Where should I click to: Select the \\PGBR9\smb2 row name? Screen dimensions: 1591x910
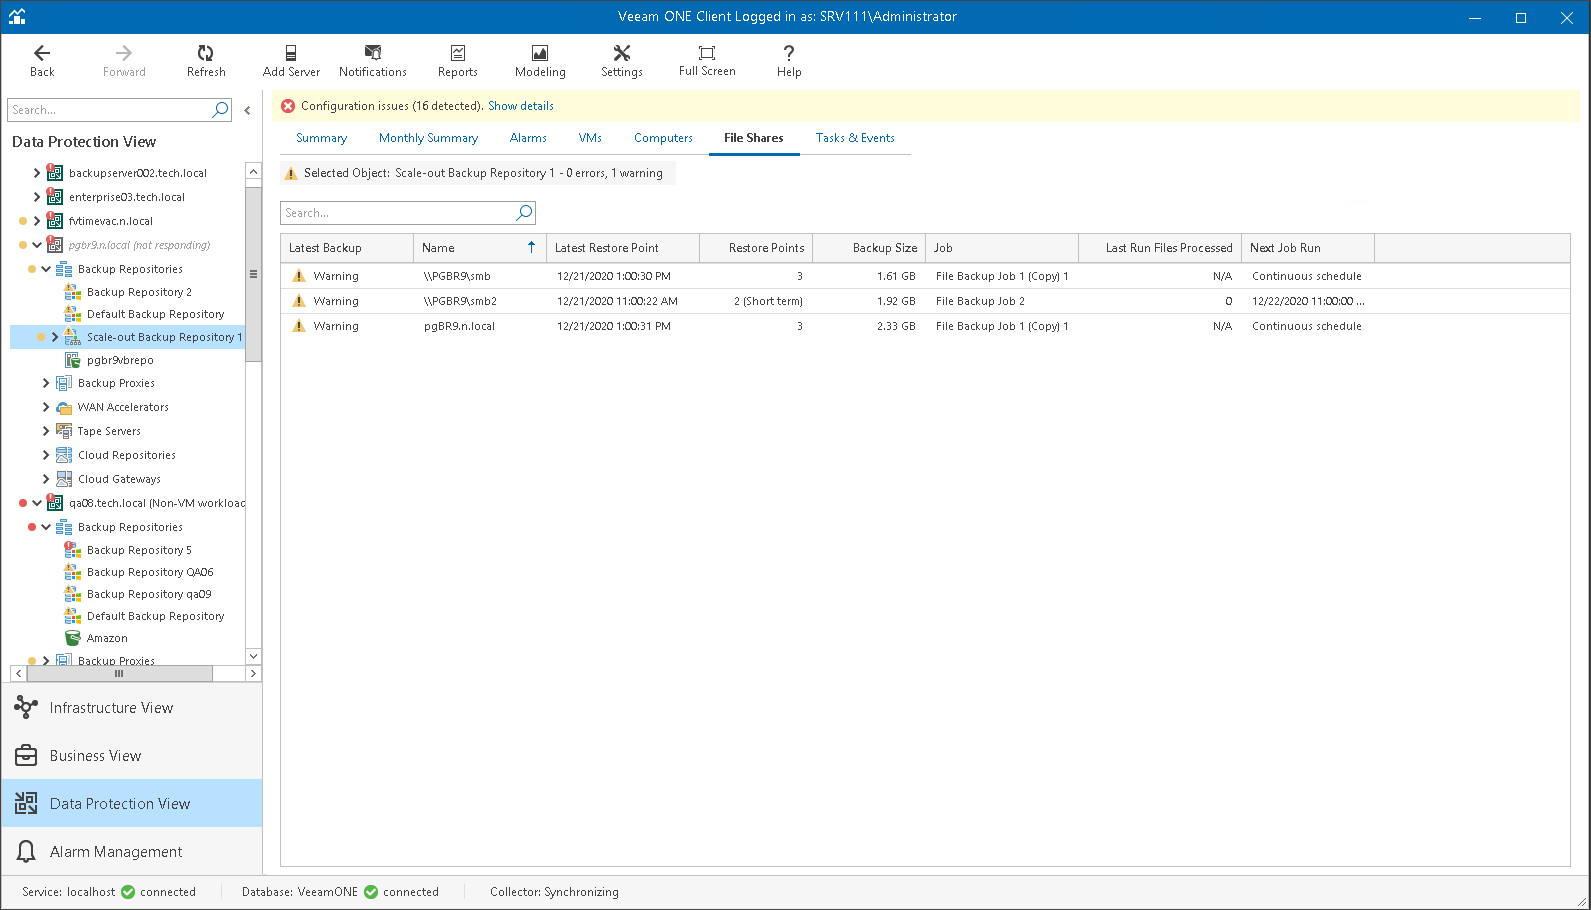pos(460,301)
